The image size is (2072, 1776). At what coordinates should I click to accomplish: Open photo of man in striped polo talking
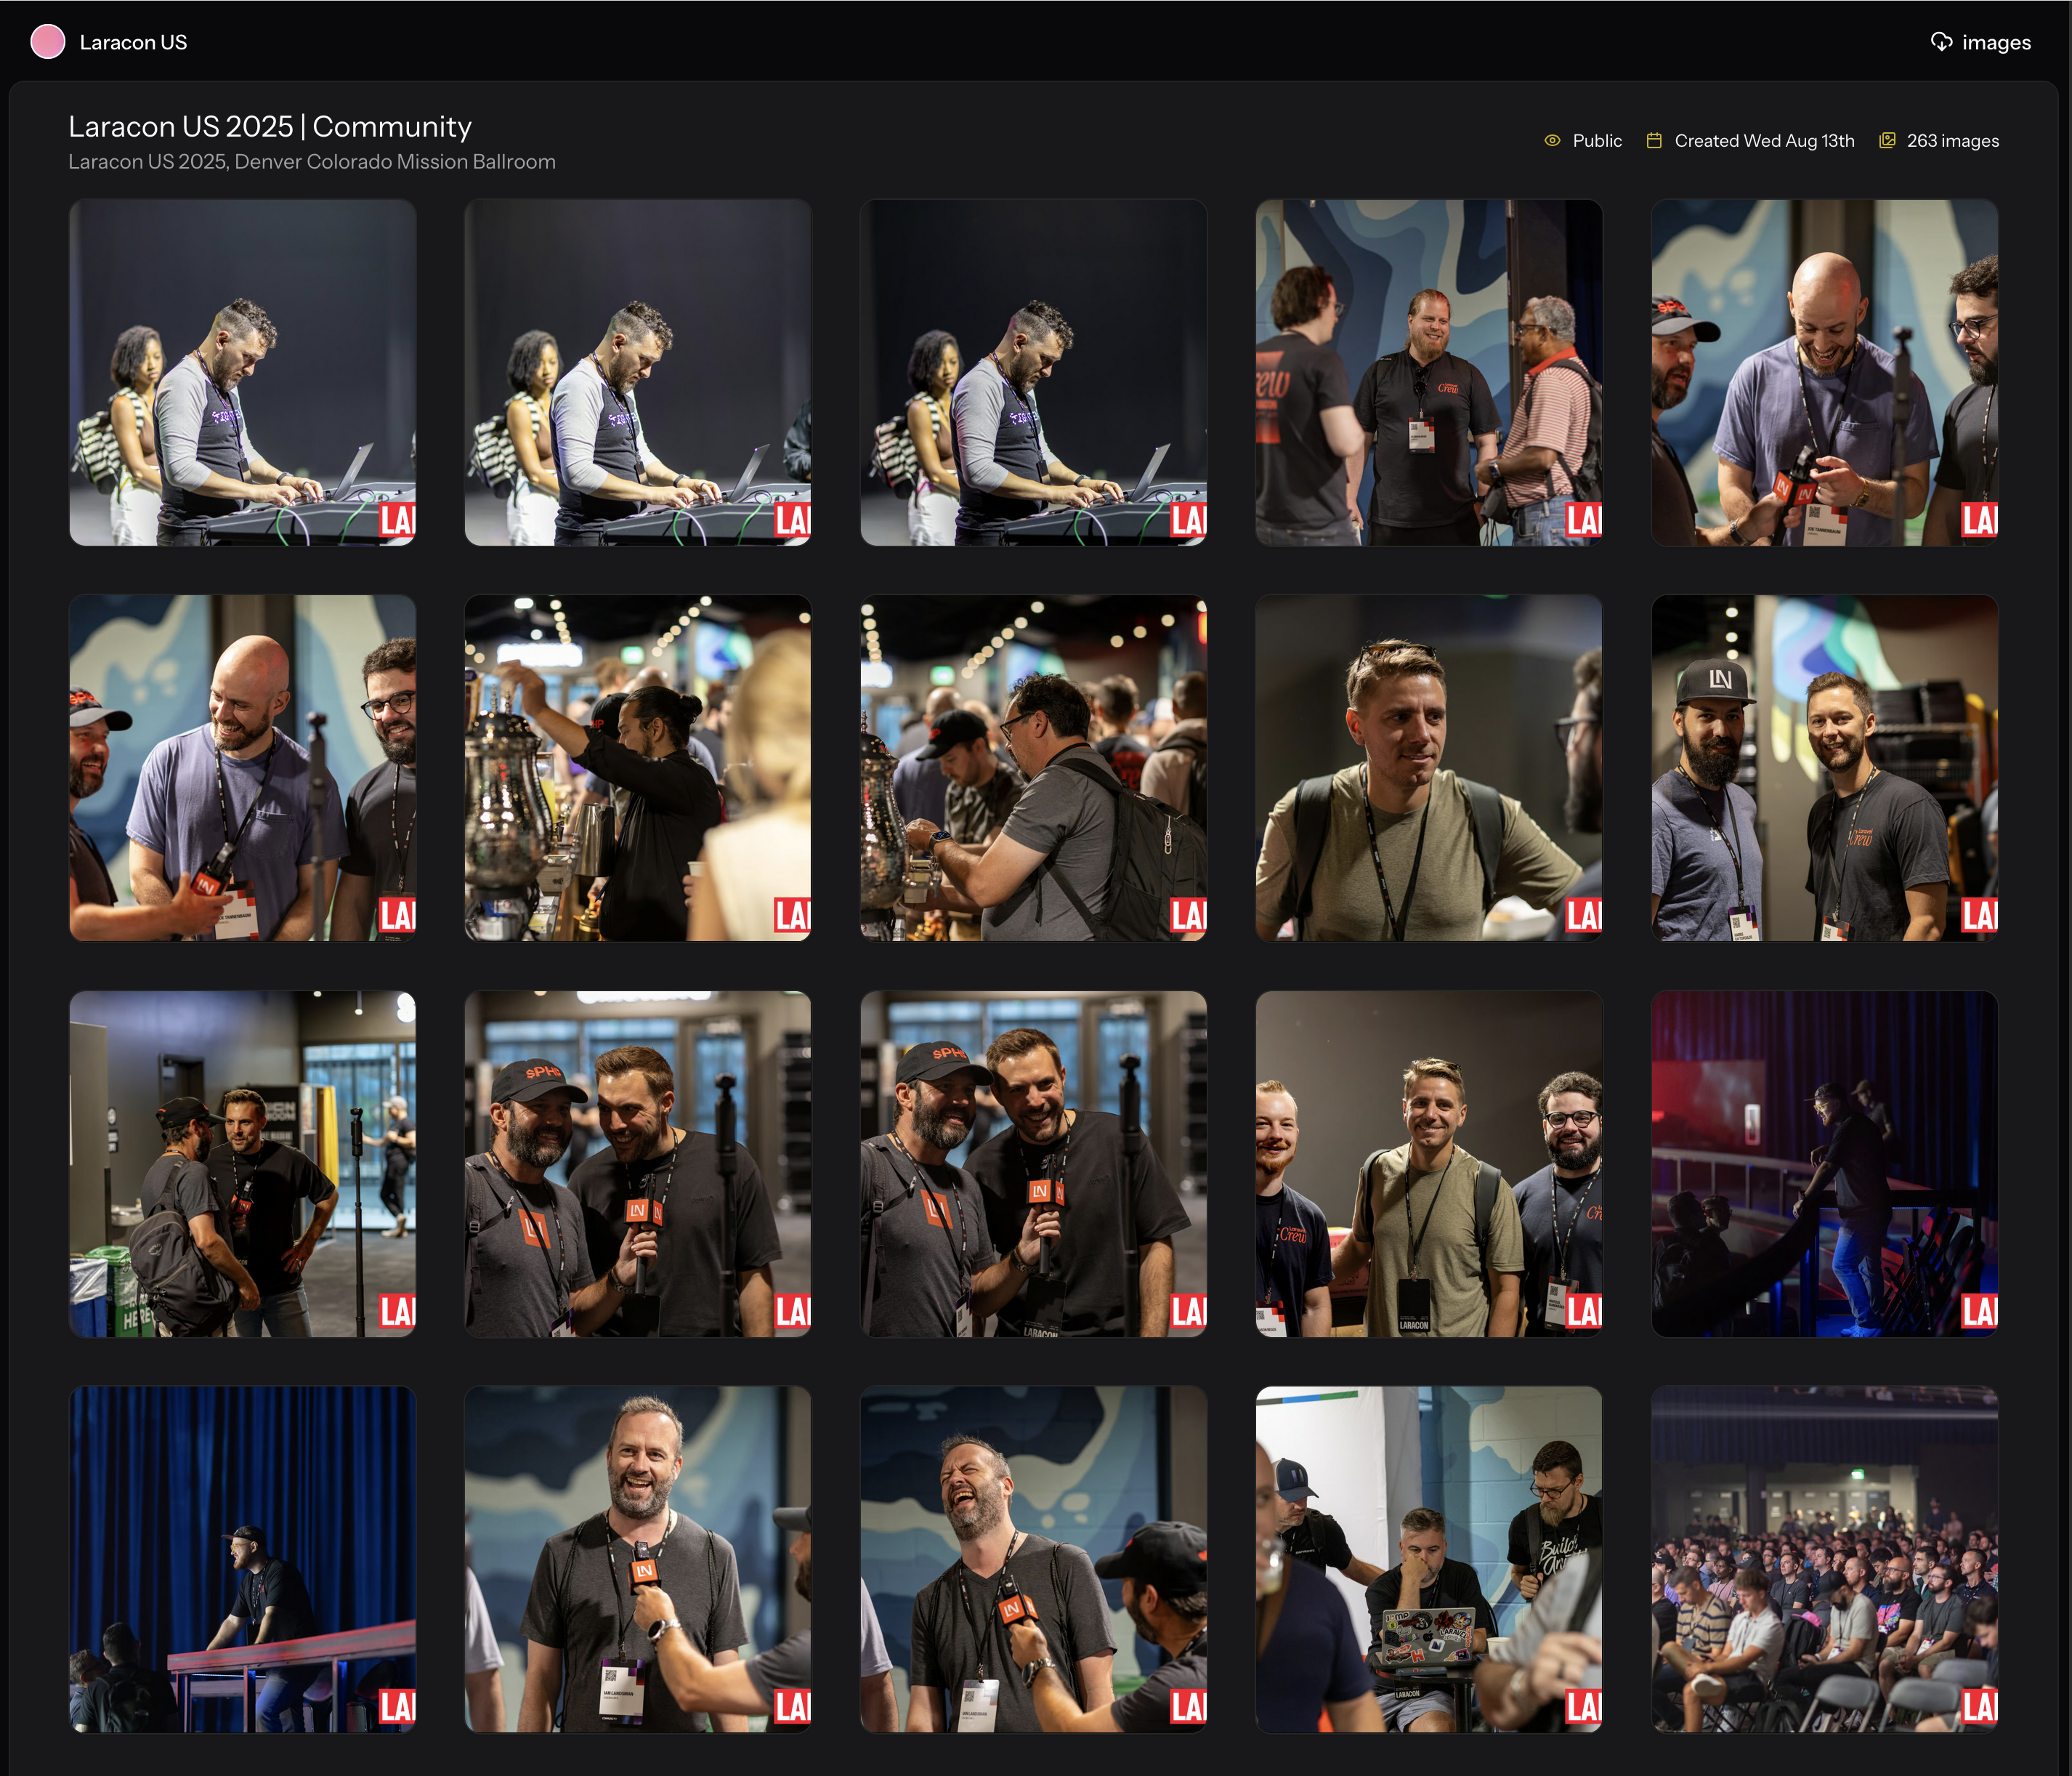[x=1428, y=372]
